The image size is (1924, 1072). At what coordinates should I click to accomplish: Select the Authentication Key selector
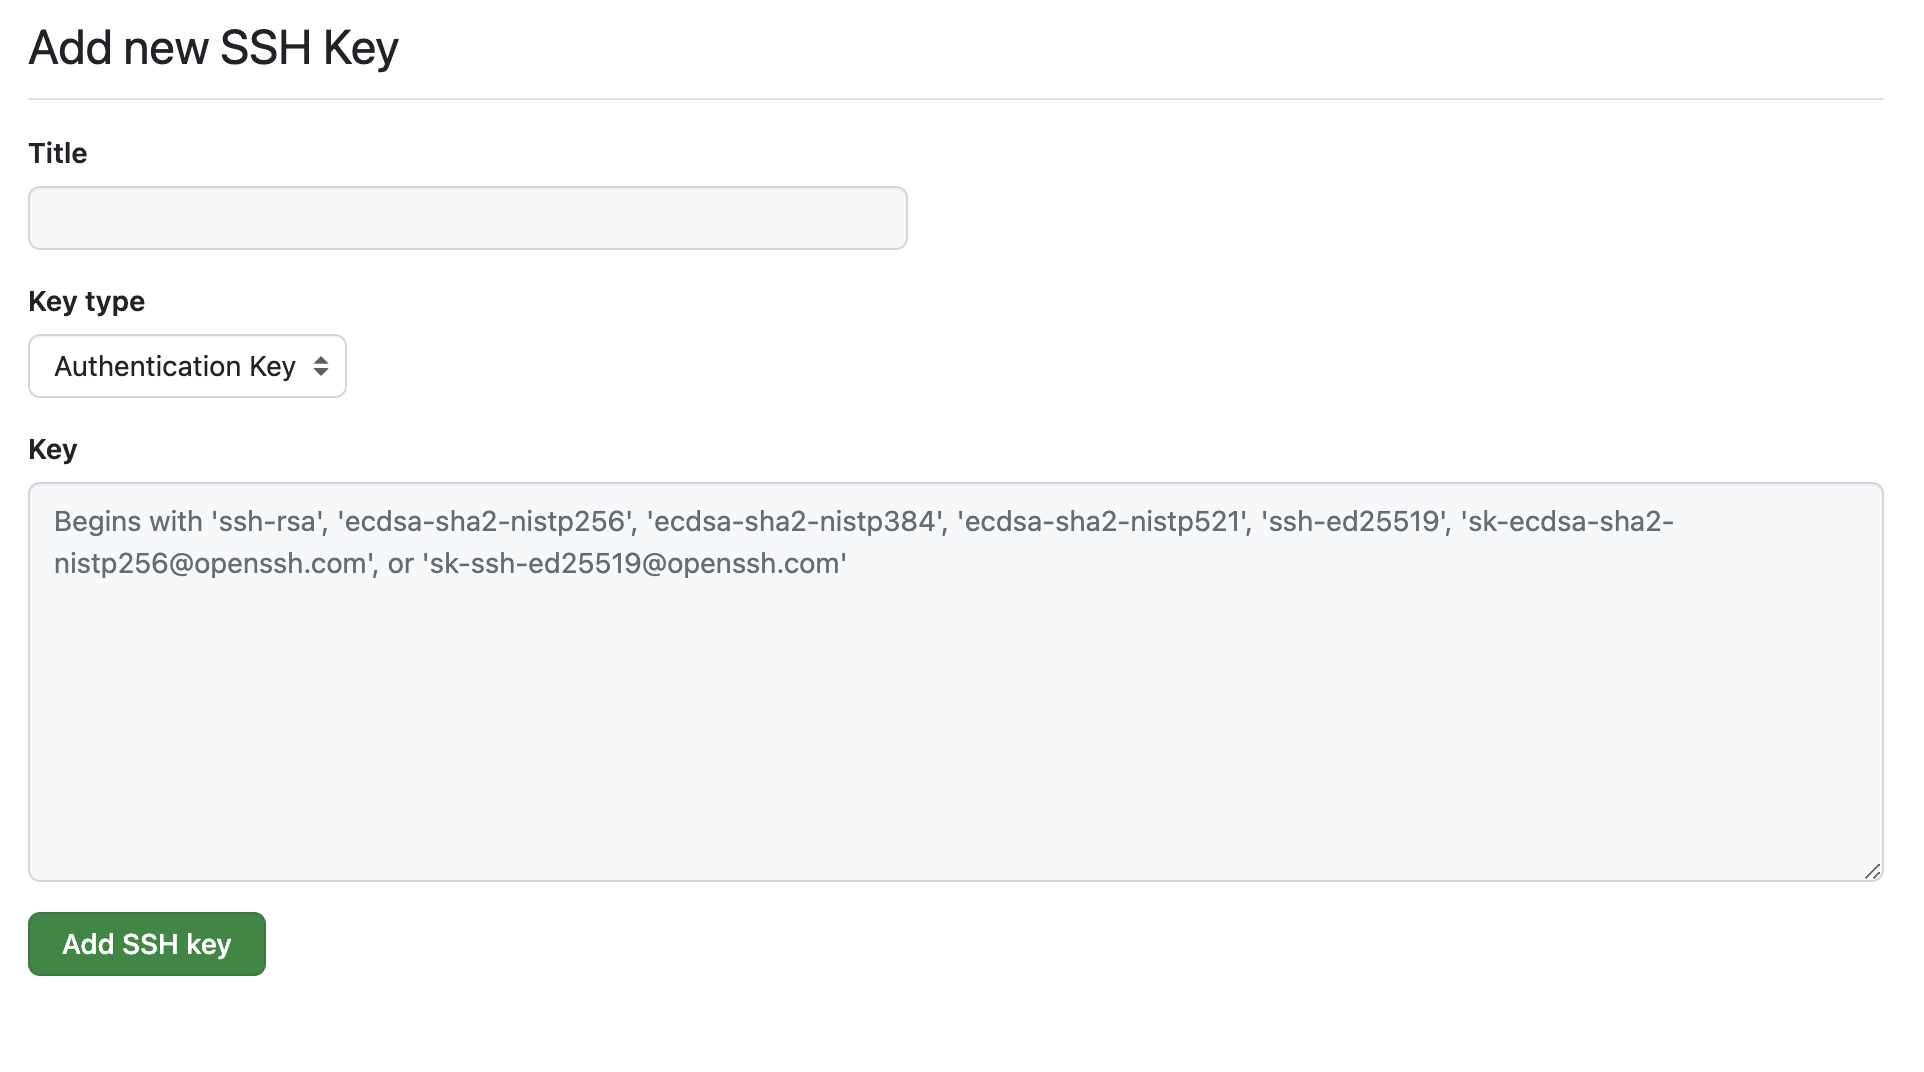click(187, 366)
